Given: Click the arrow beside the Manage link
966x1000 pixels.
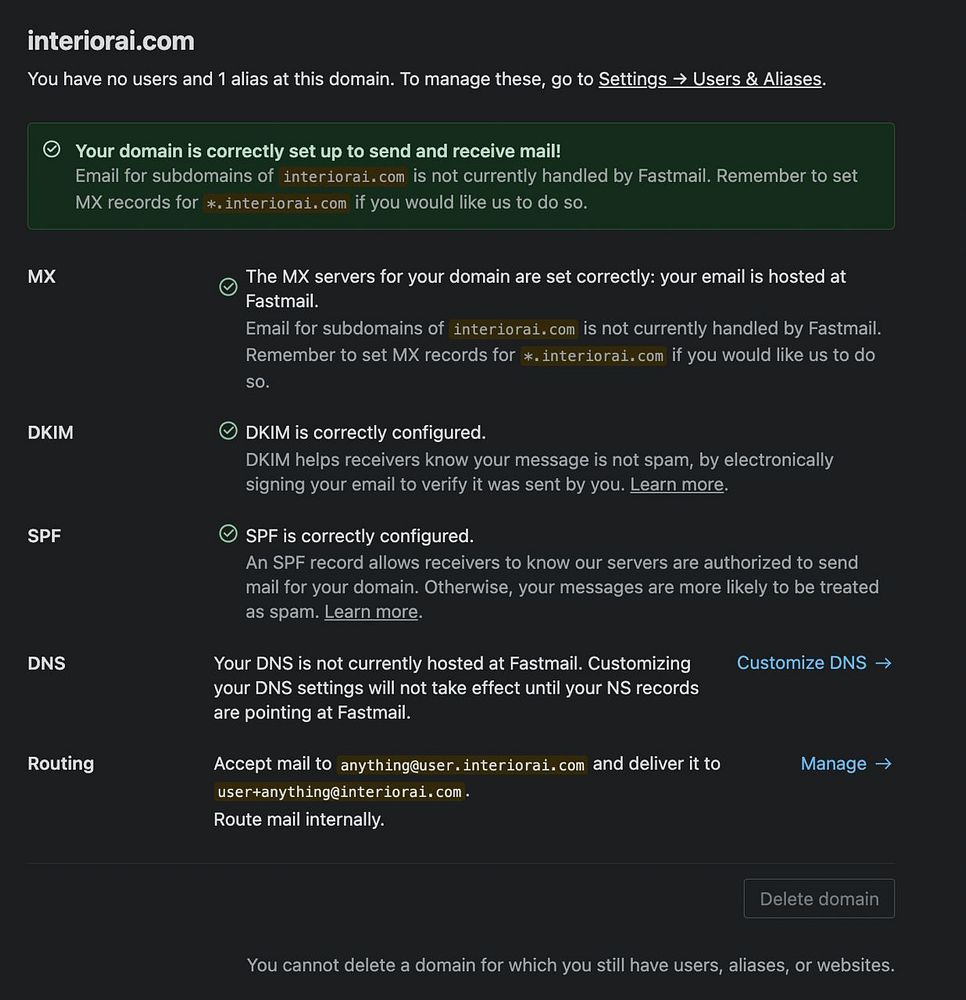Looking at the screenshot, I should coord(883,764).
